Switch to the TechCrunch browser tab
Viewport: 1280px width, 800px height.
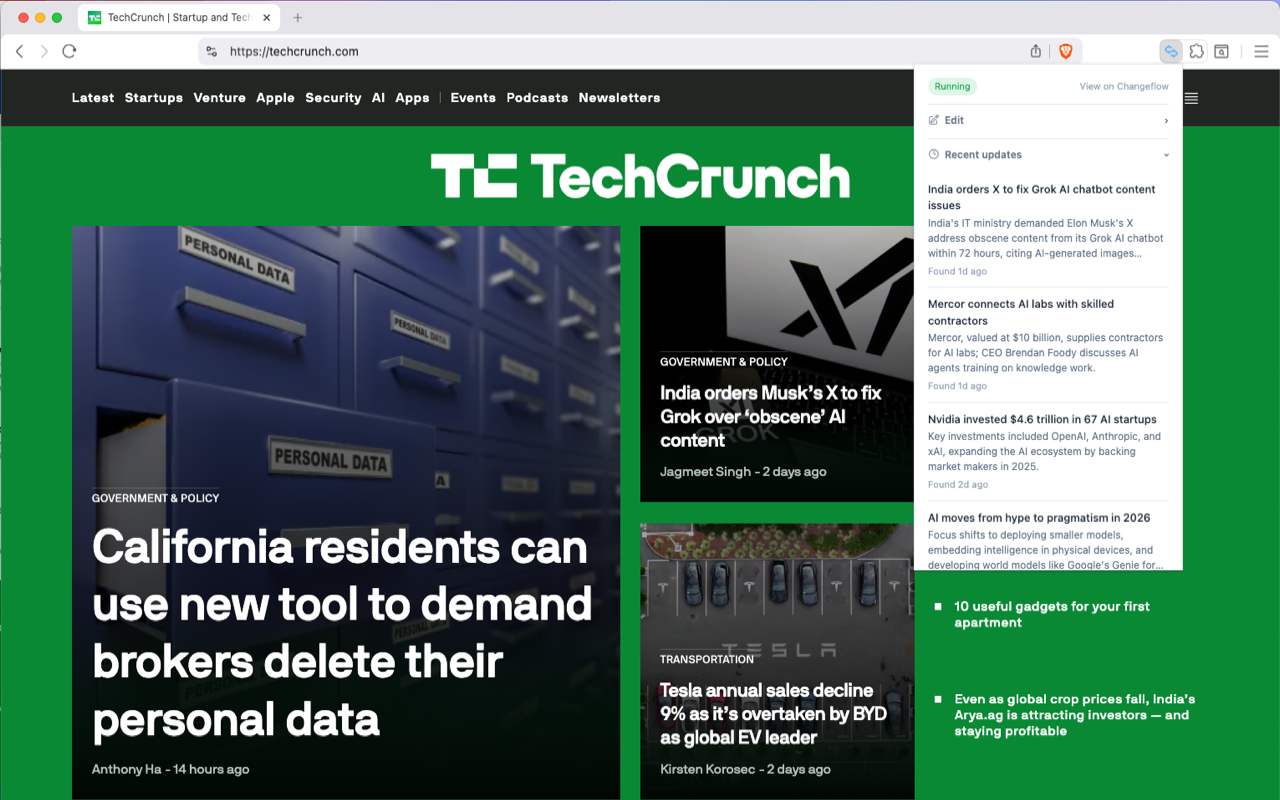[170, 17]
